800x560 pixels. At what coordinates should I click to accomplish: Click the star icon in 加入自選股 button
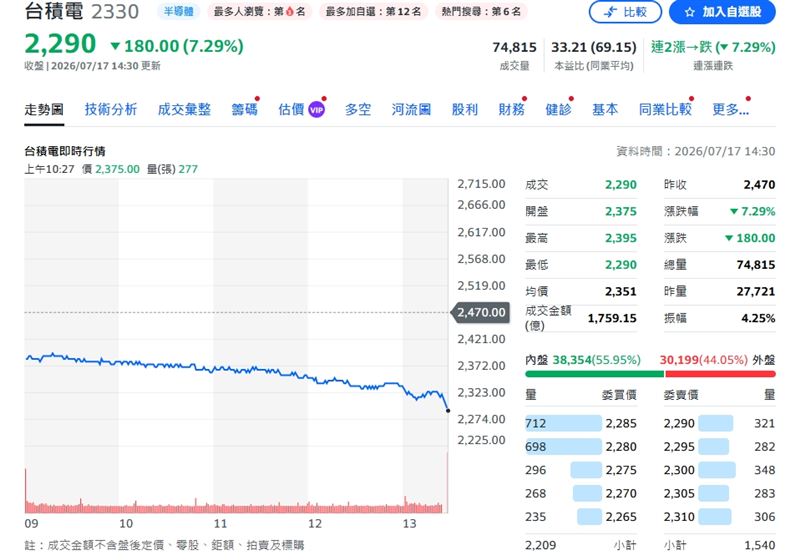(x=690, y=12)
